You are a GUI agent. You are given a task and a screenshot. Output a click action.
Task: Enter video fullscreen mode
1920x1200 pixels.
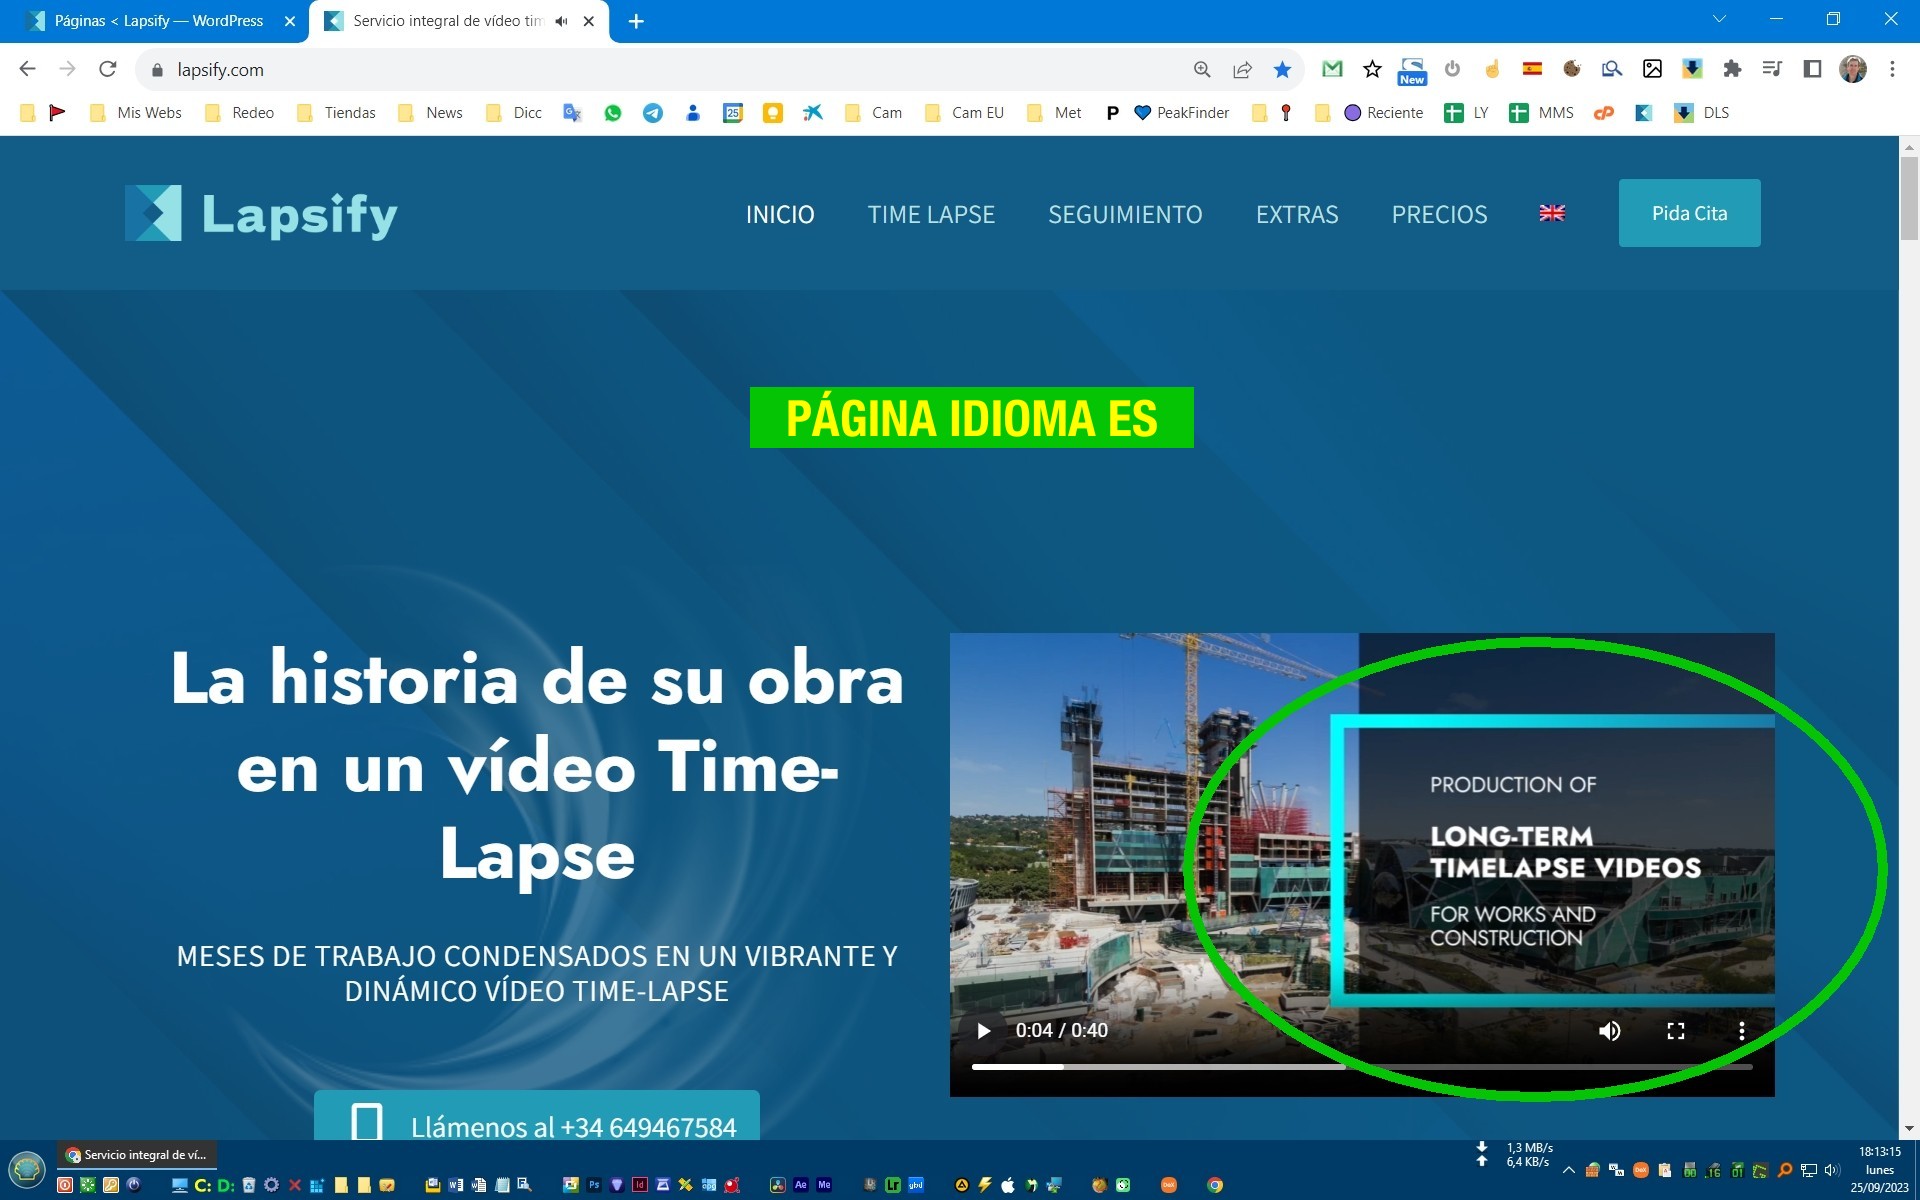point(1676,1031)
